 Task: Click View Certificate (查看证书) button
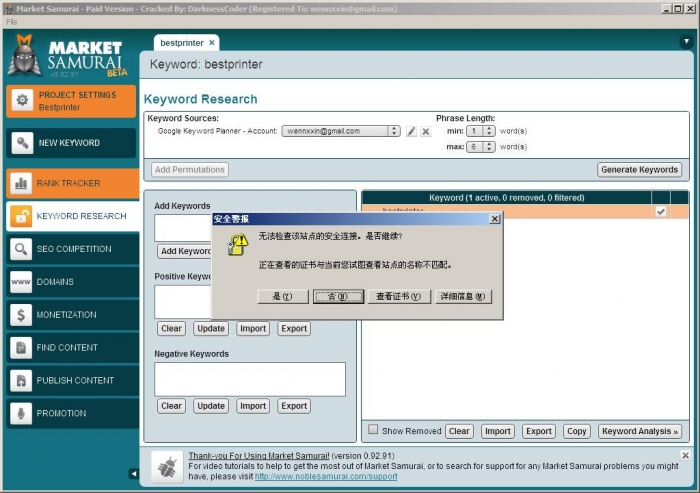click(x=399, y=297)
